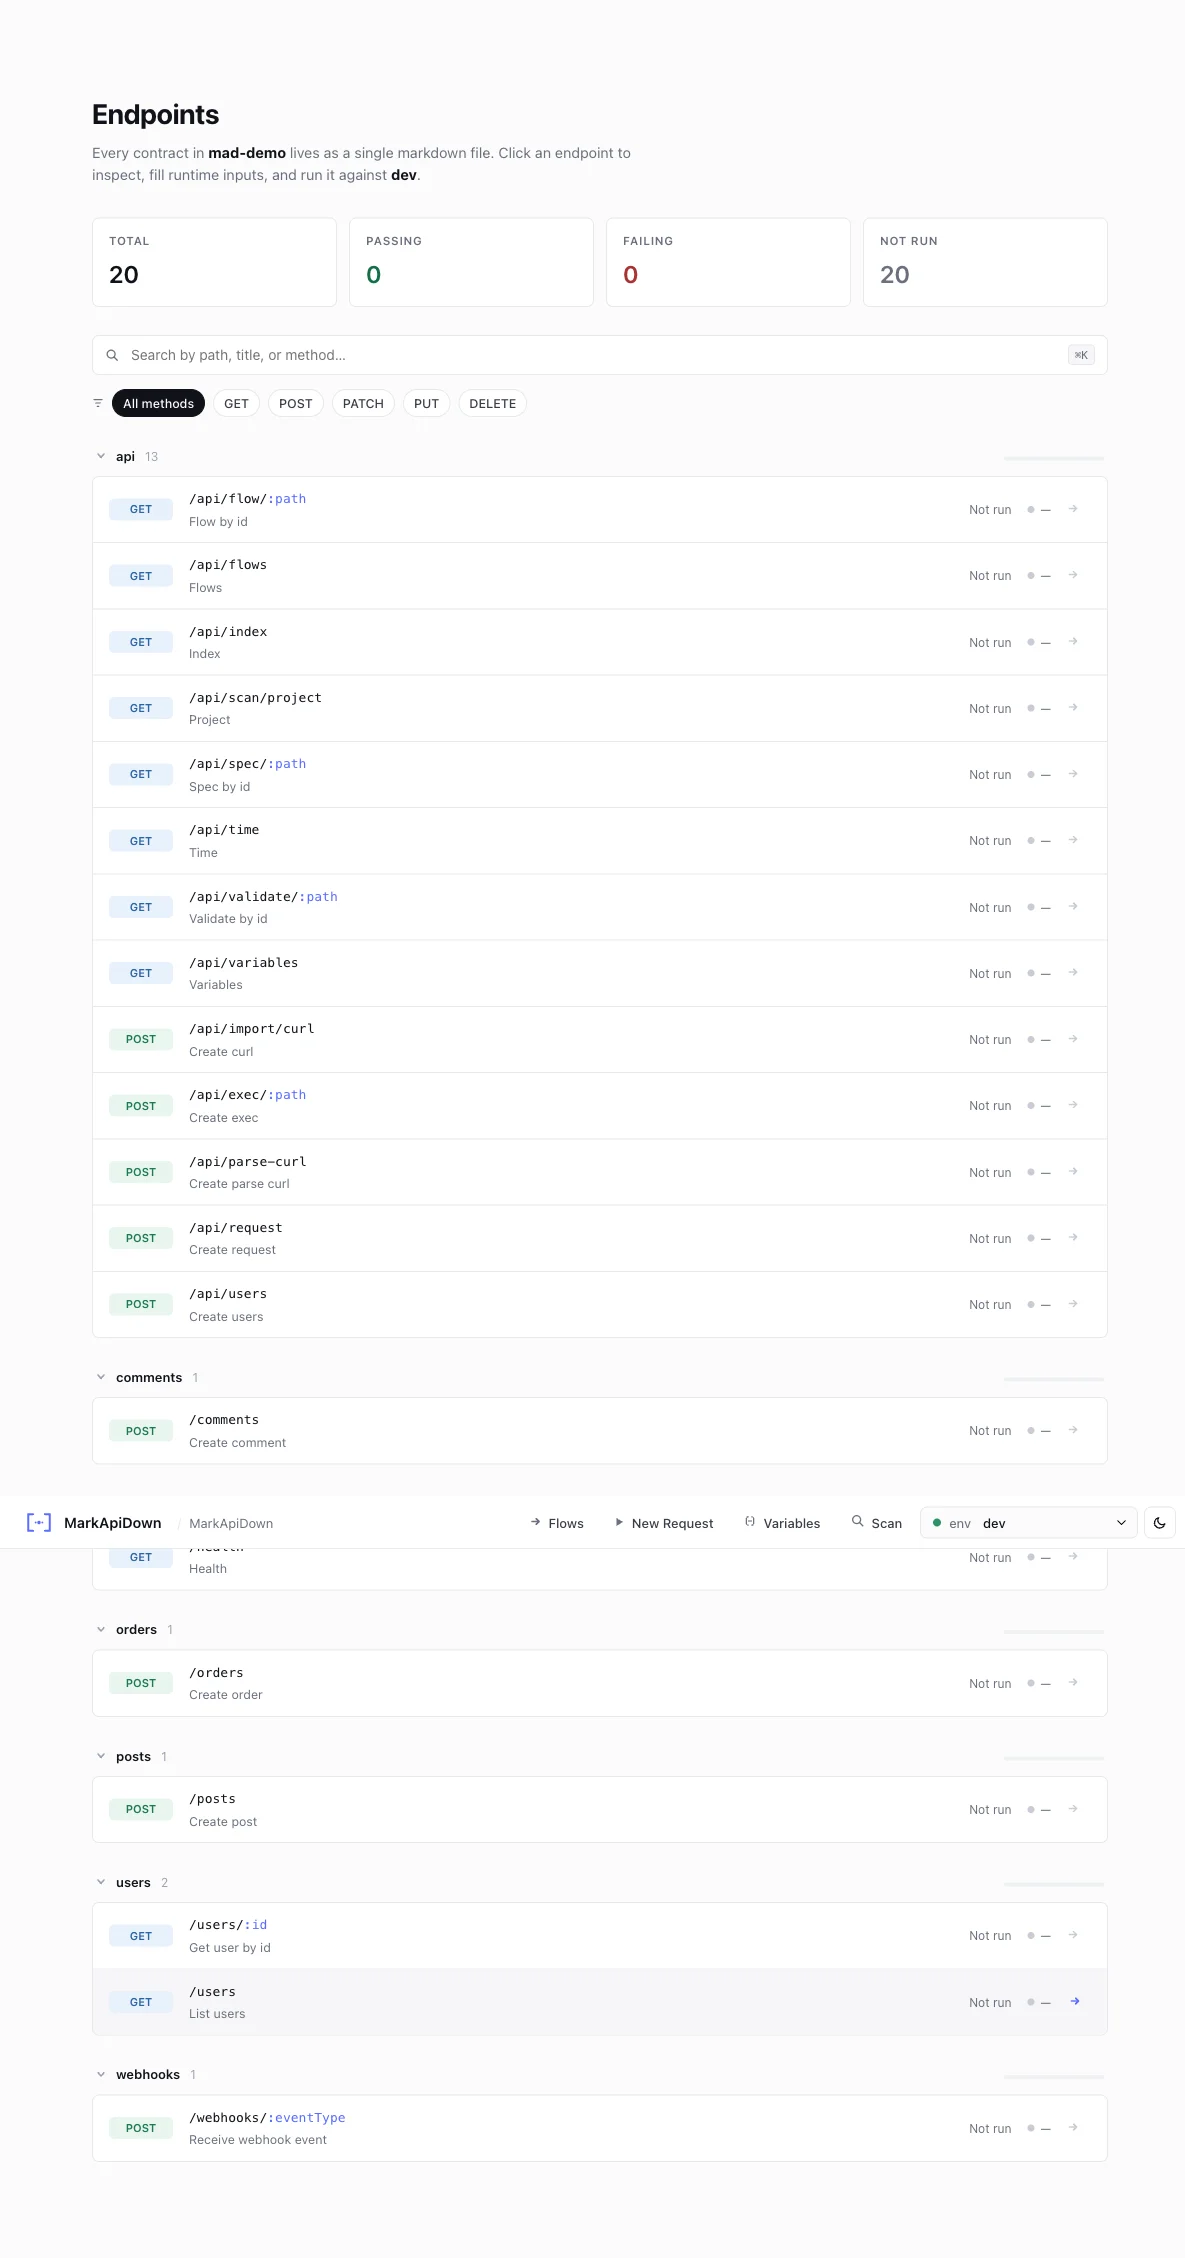The width and height of the screenshot is (1185, 2258).
Task: Click the arrow icon on /webhooks/:eventType row
Action: 1073,2127
